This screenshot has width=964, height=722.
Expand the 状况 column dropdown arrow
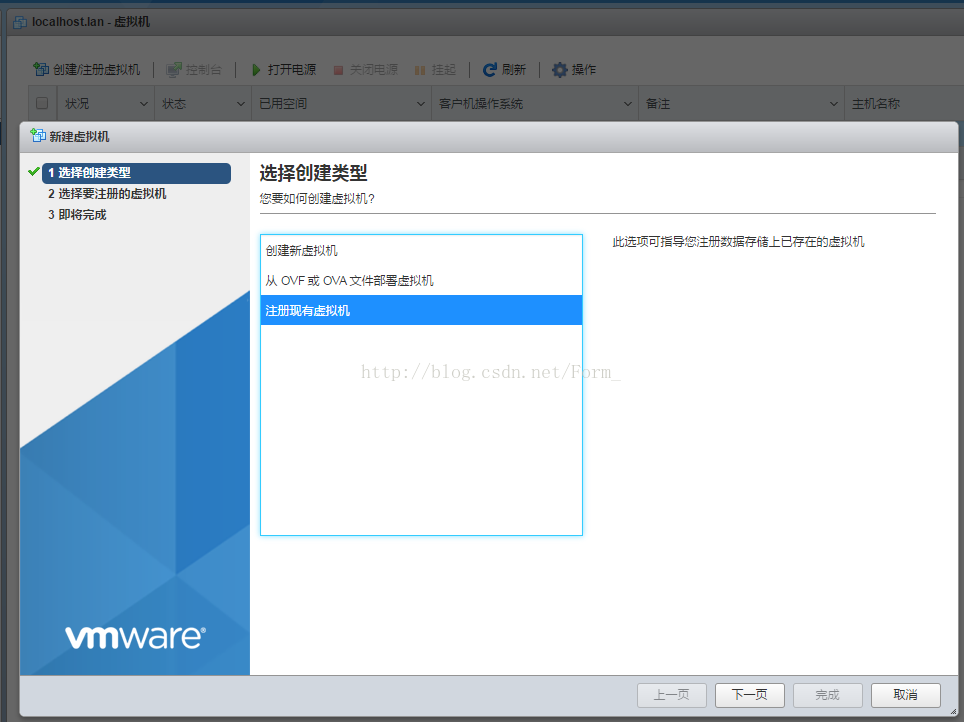tap(144, 104)
